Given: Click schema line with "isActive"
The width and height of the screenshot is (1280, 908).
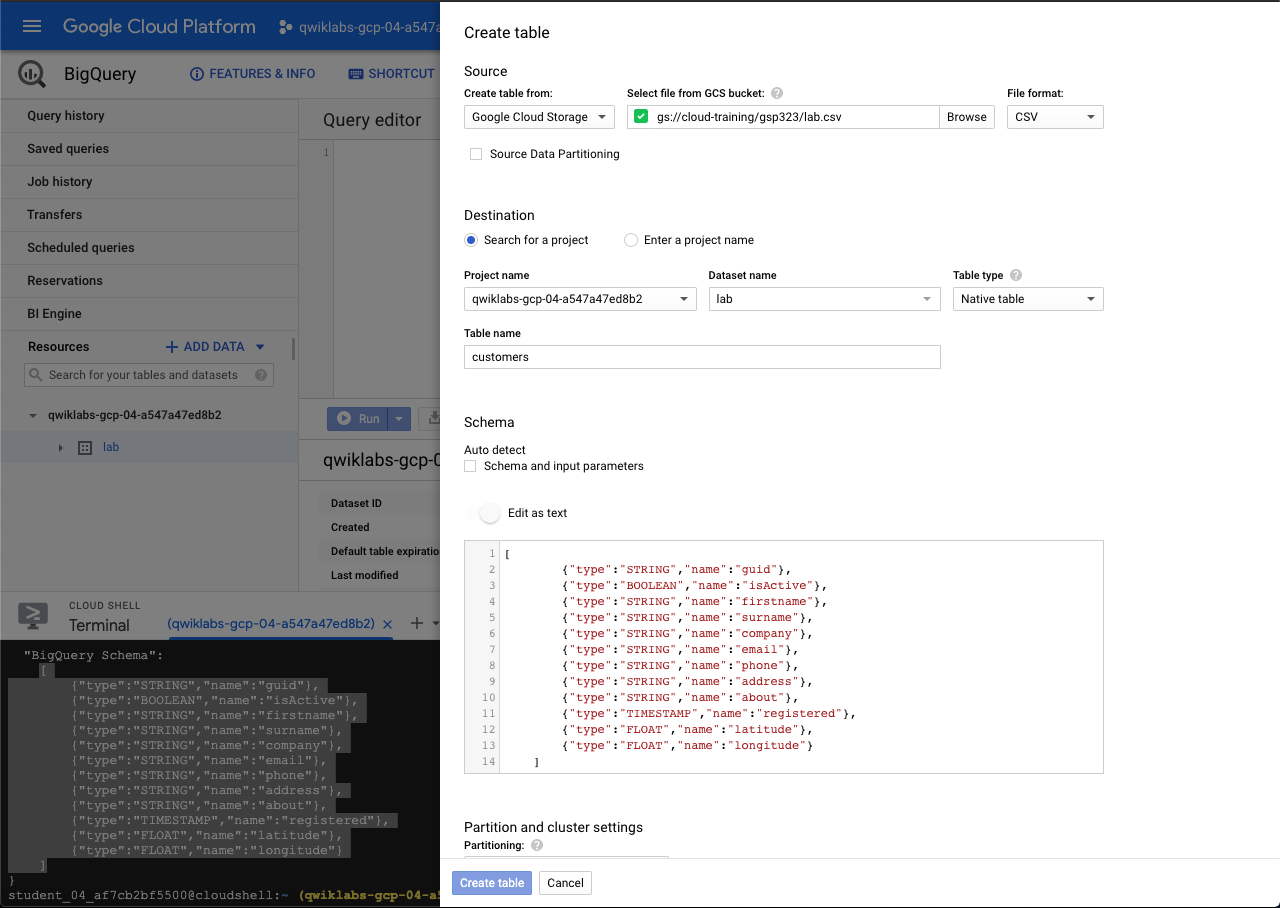Looking at the screenshot, I should [x=694, y=586].
